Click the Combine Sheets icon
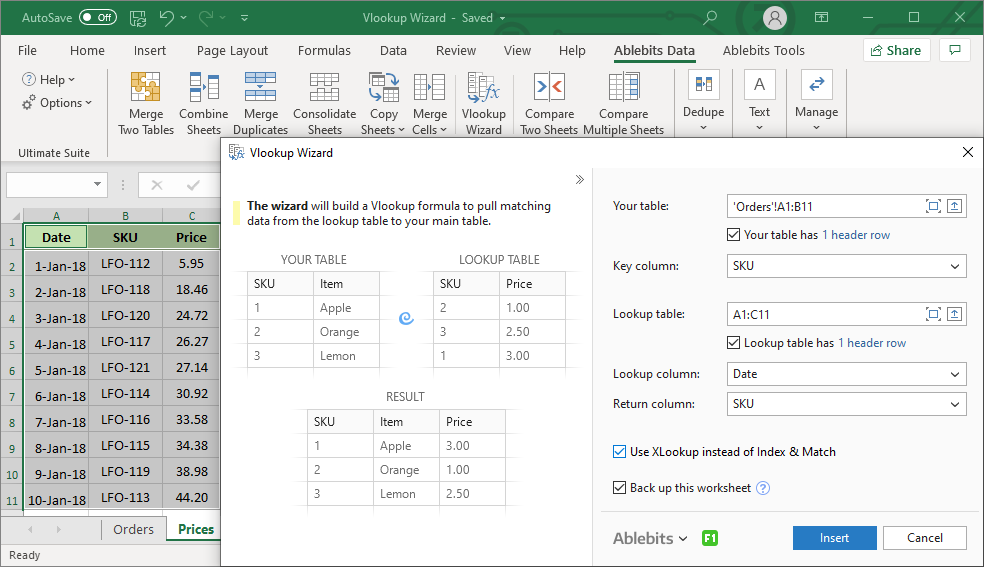Screen dimensions: 984x567 click(204, 86)
